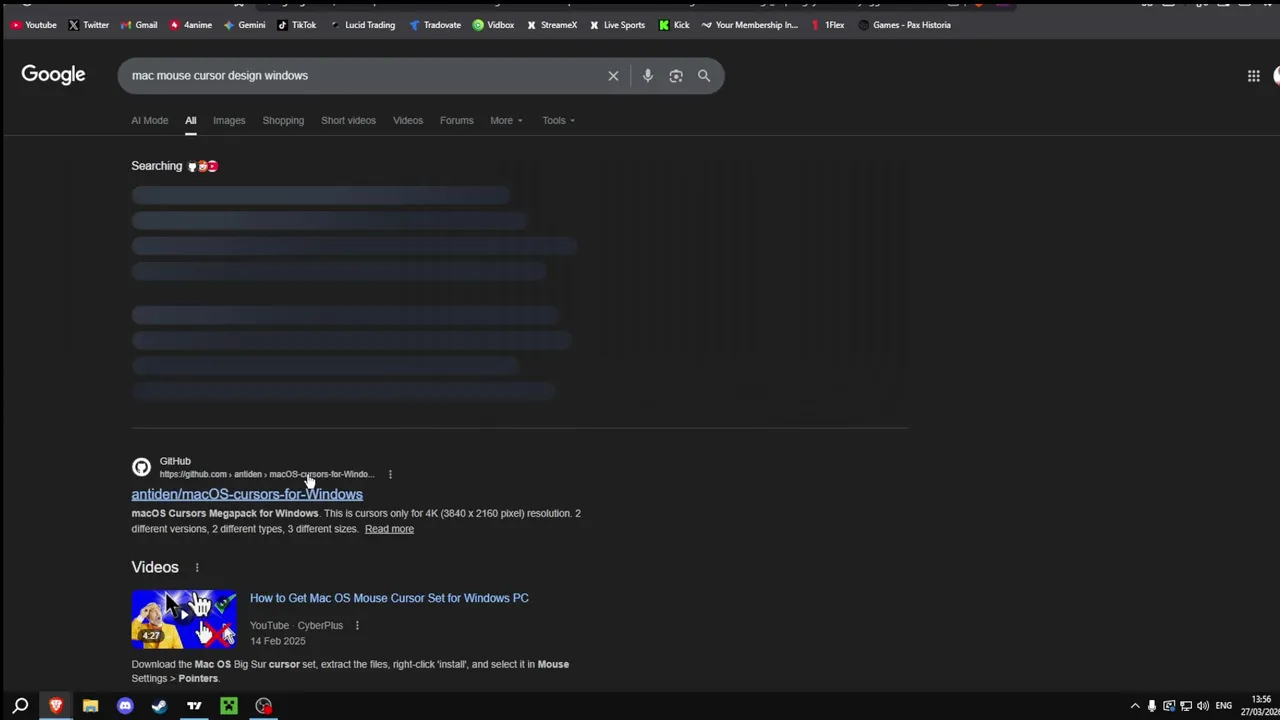Switch to Short videos tab
Viewport: 1280px width, 720px height.
(x=348, y=120)
